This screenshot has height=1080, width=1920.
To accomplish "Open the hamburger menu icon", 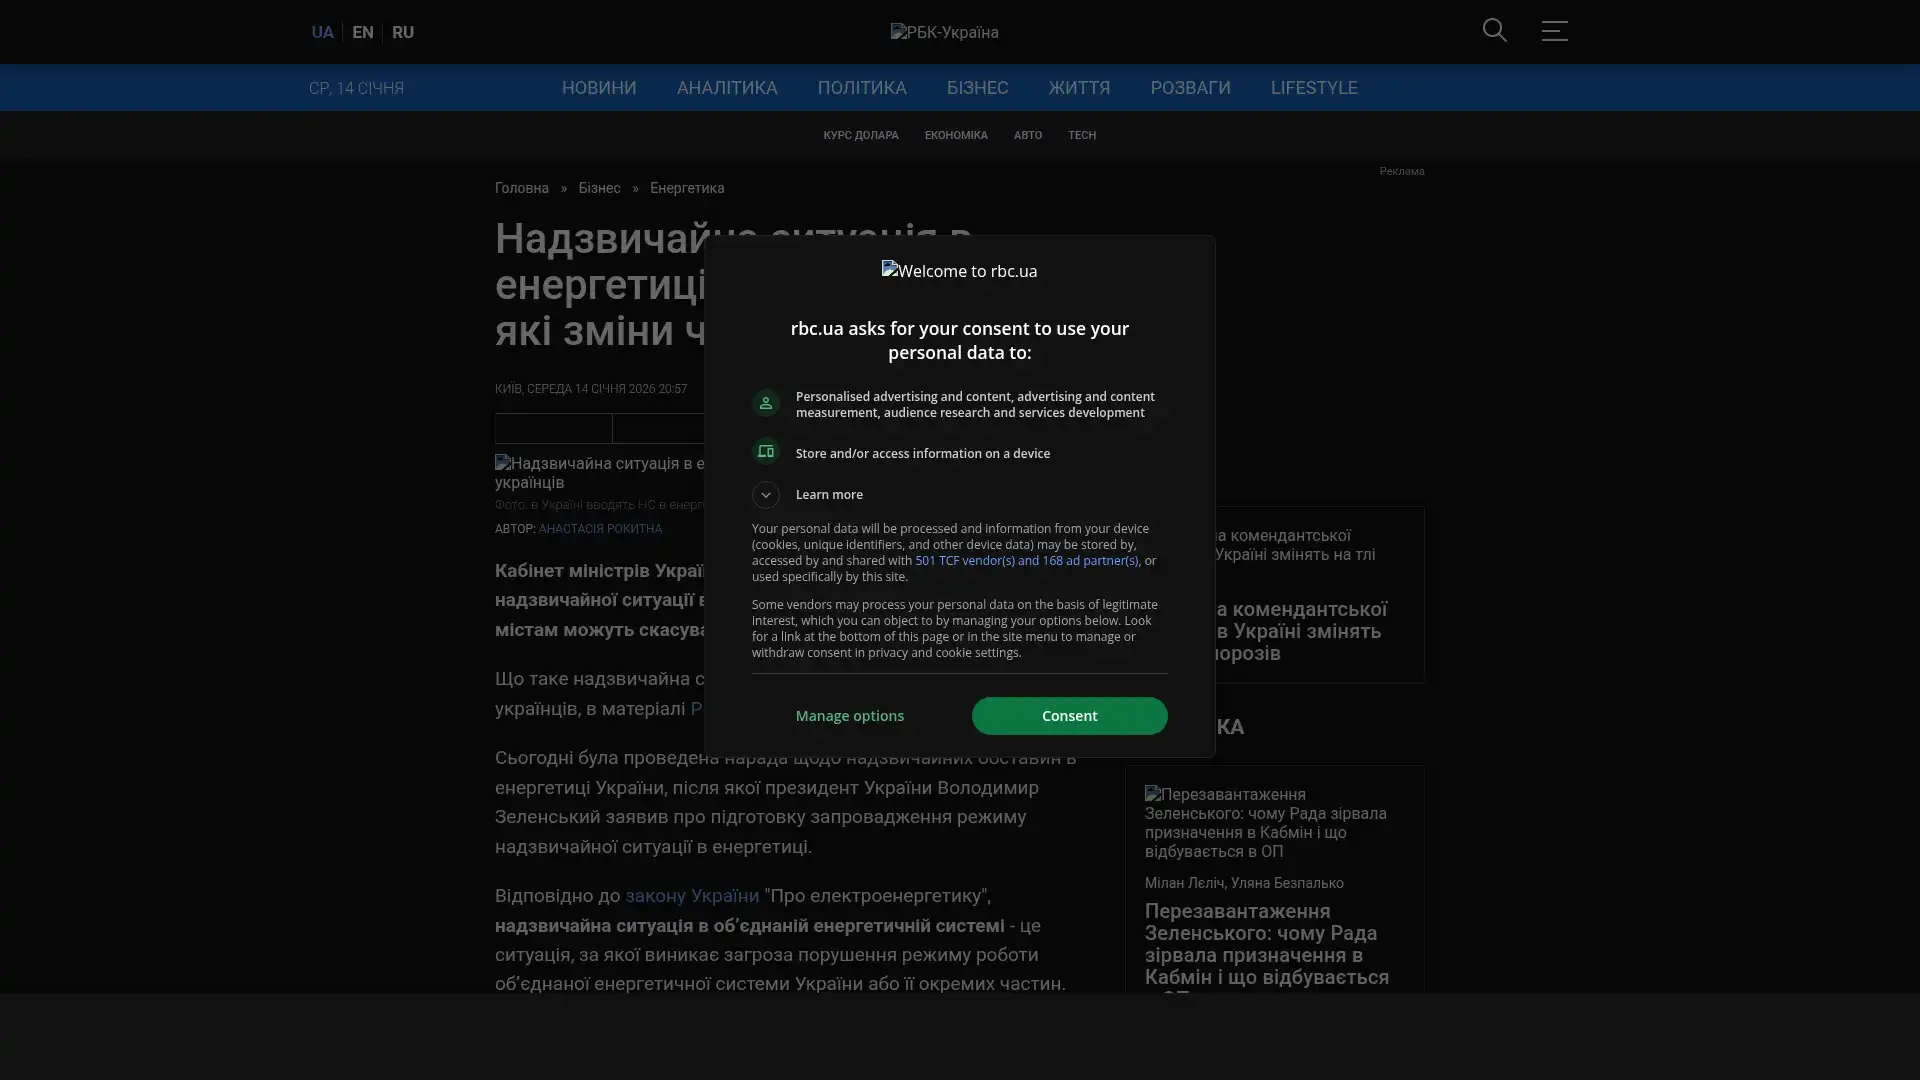I will point(1554,30).
